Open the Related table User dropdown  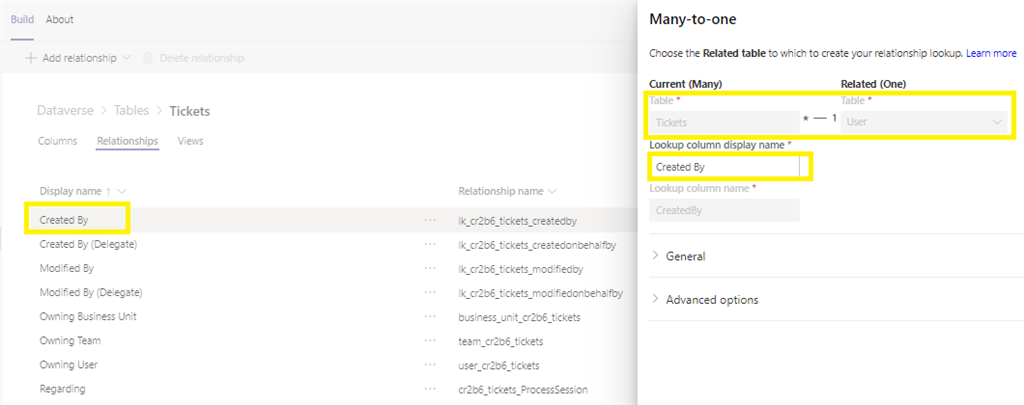click(924, 122)
